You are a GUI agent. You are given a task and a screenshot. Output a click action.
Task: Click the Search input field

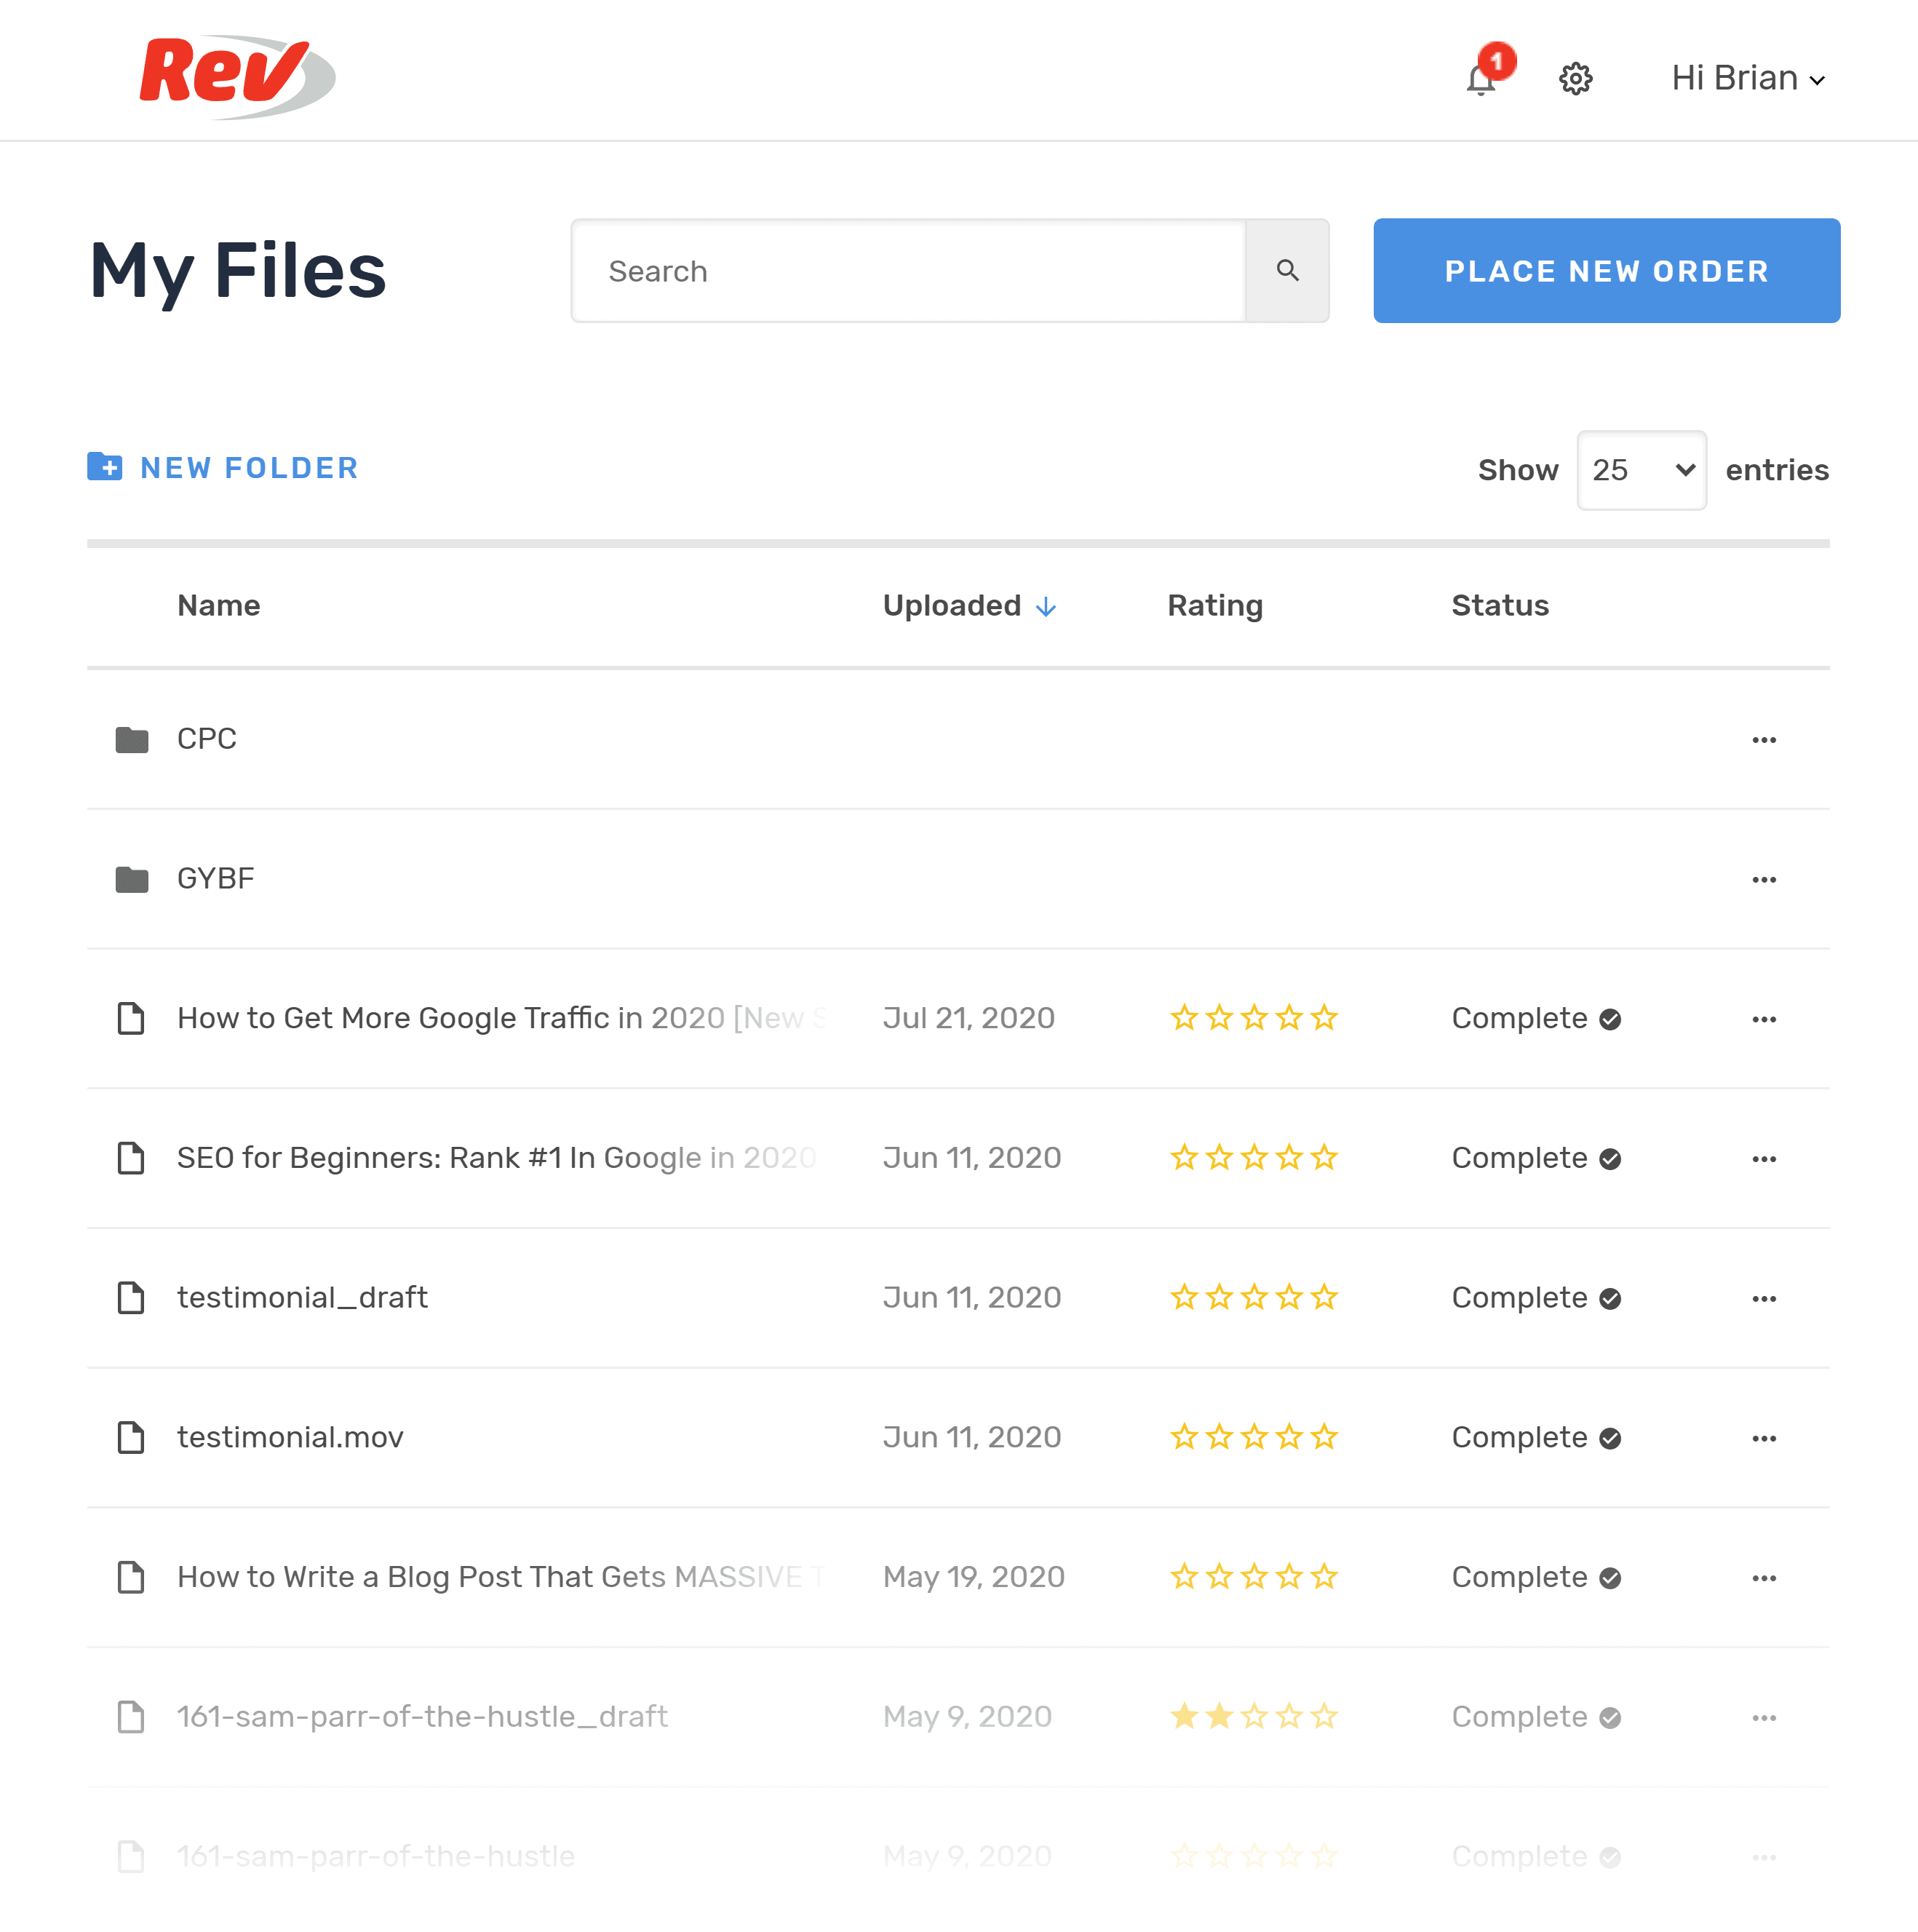(x=908, y=271)
